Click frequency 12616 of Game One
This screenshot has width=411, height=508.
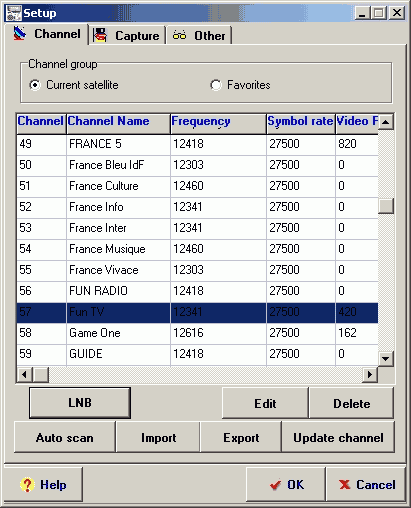point(188,333)
